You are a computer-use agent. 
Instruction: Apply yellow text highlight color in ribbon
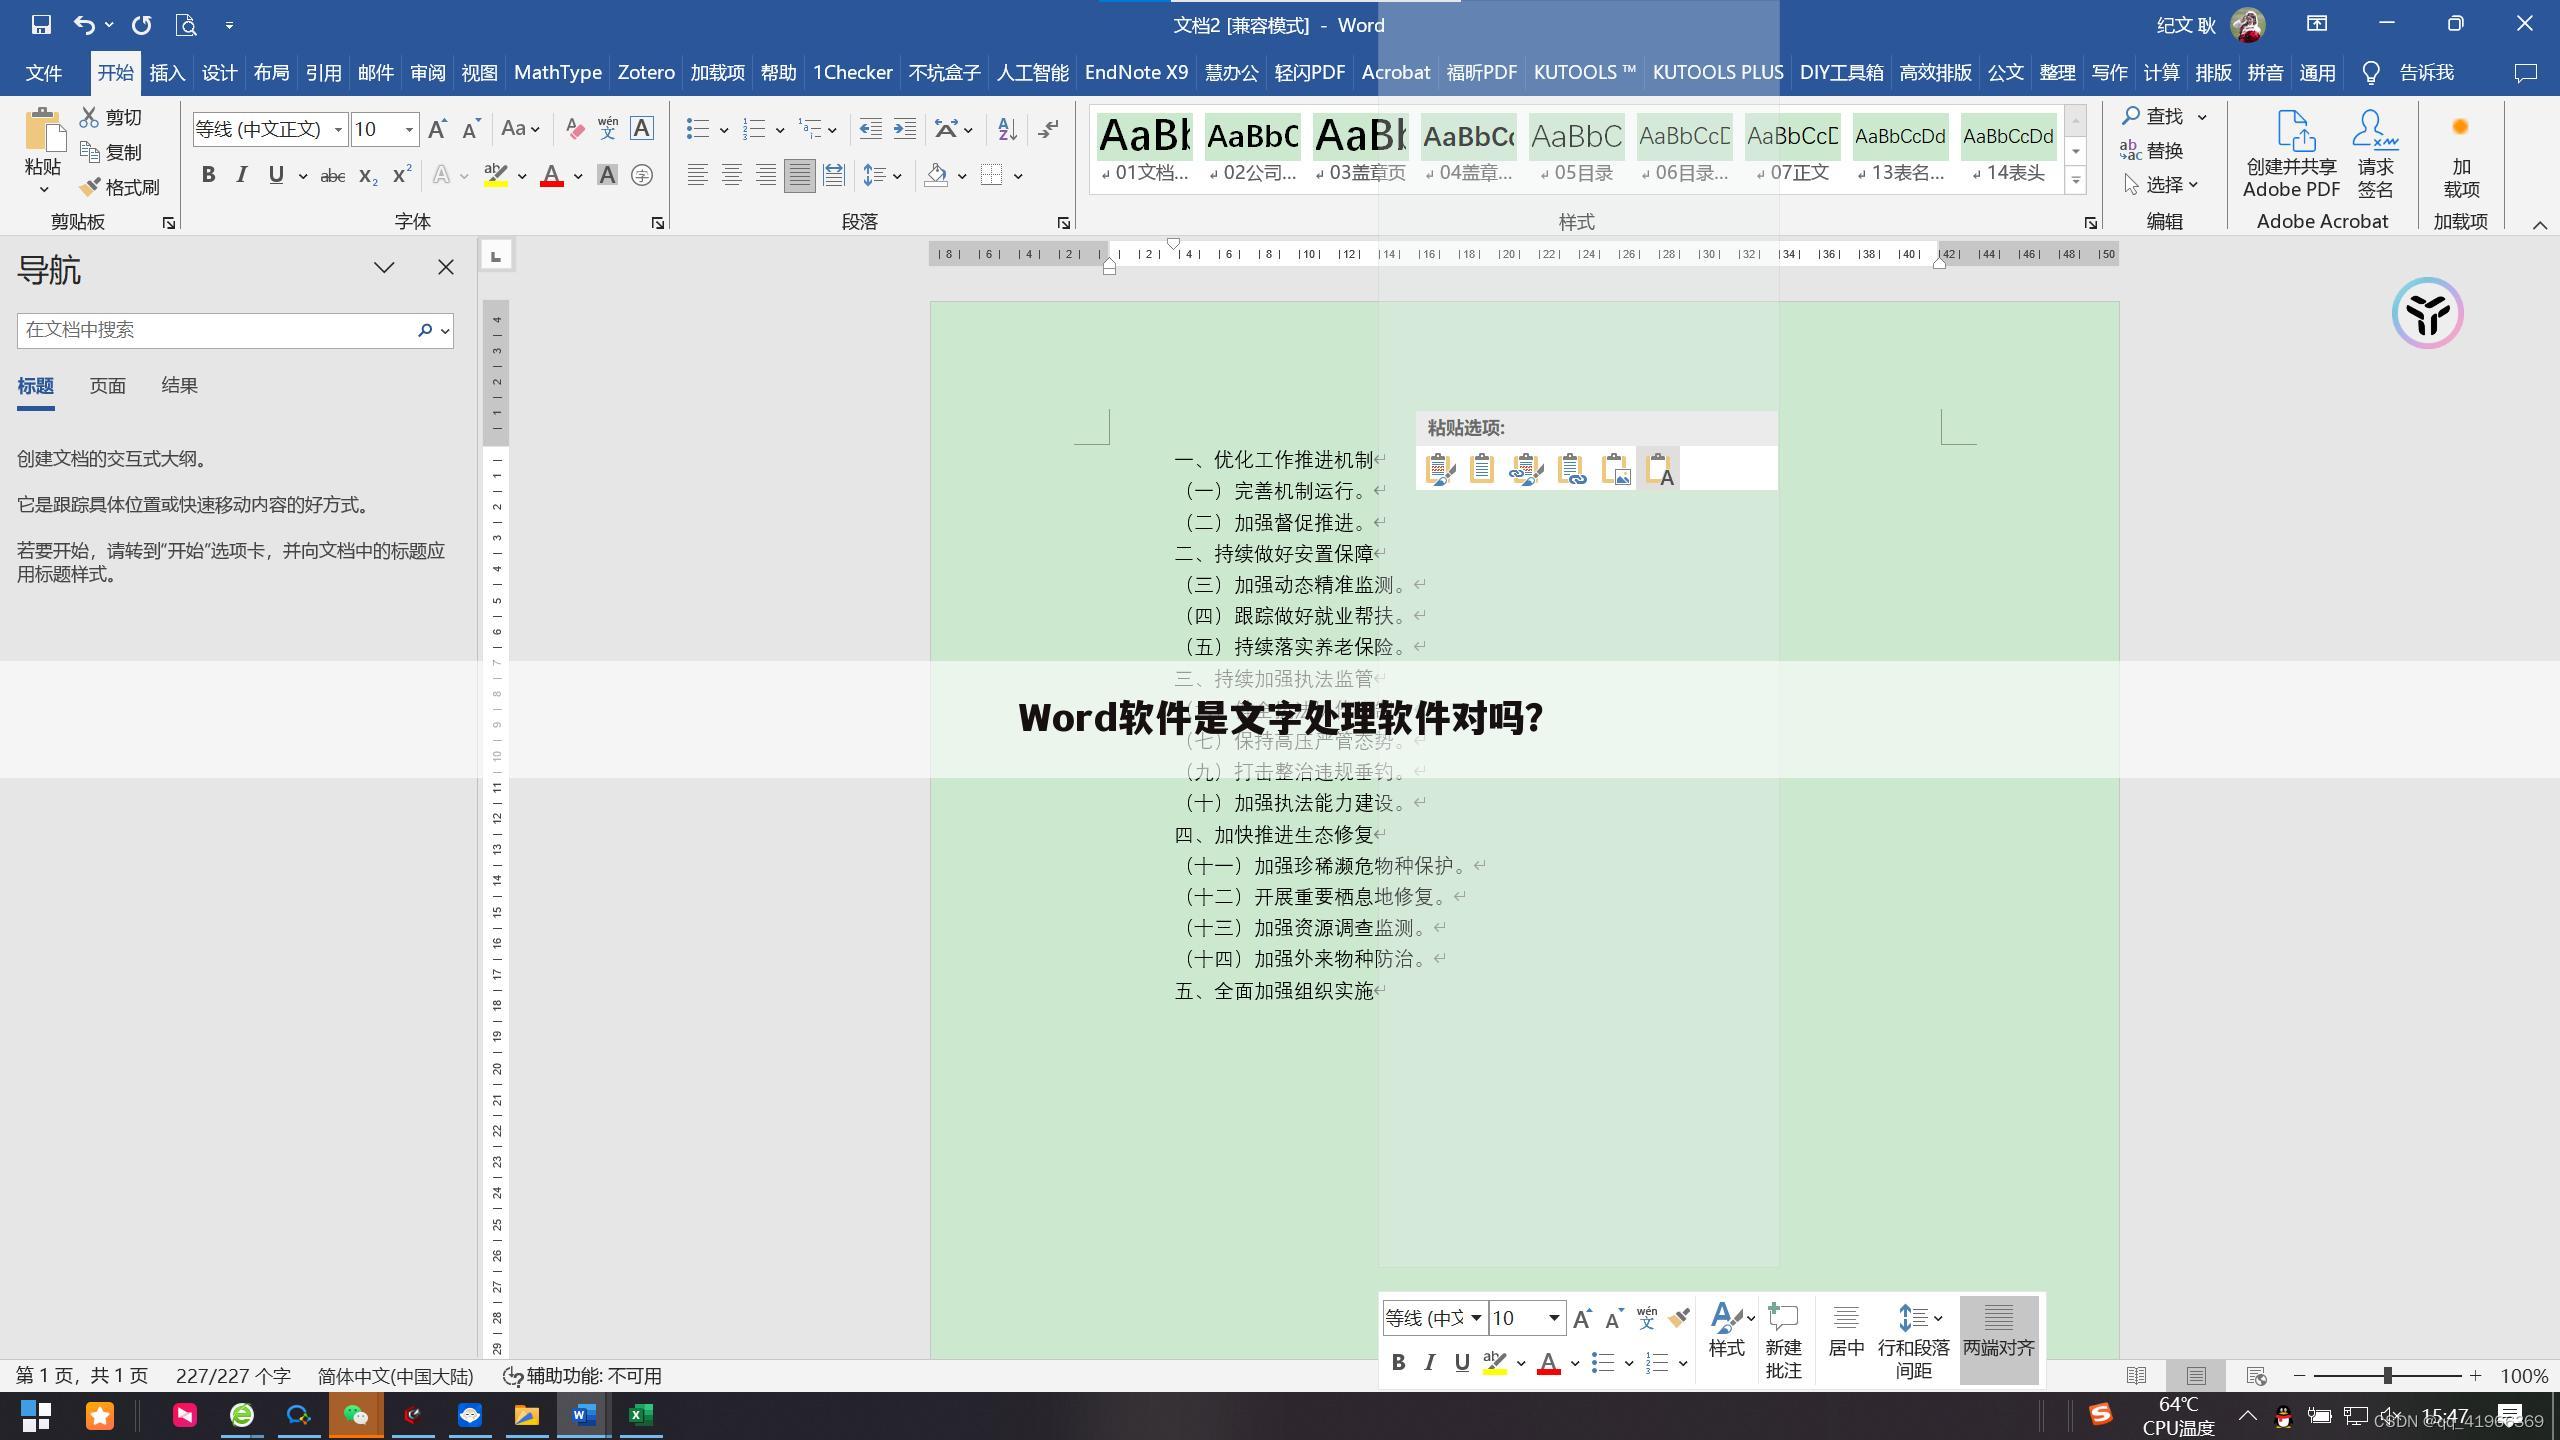point(496,177)
